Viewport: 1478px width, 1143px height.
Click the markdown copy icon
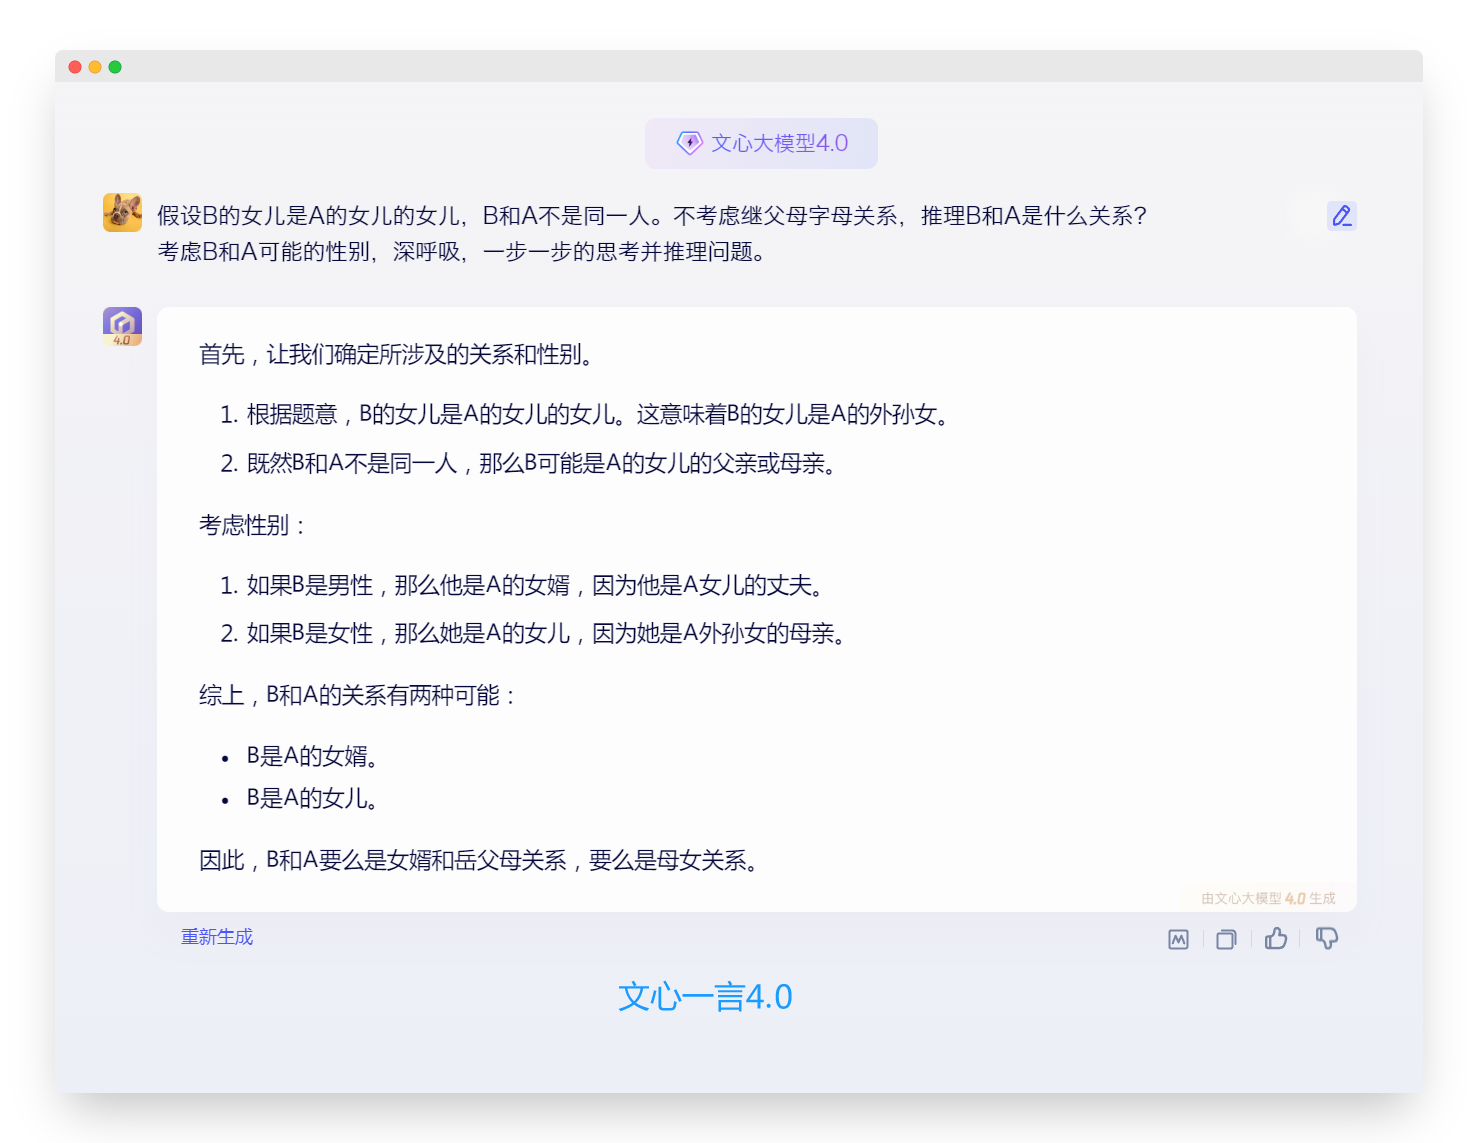(1178, 939)
